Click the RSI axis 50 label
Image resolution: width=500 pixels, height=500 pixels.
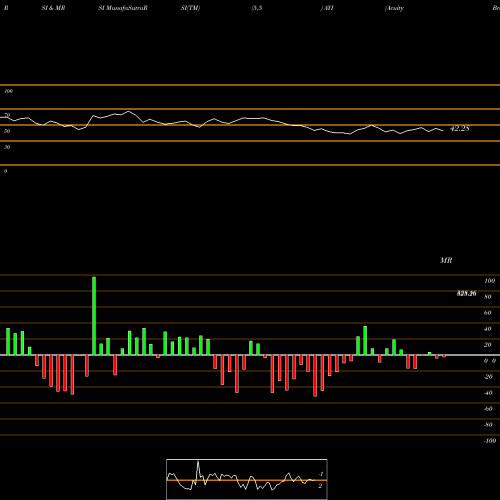tap(7, 131)
